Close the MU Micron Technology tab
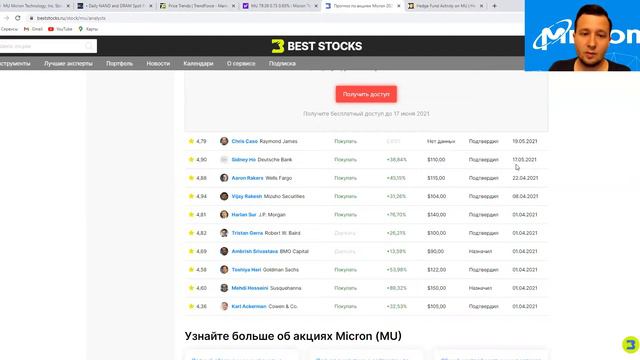Viewport: 640px width, 360px height. [68, 6]
